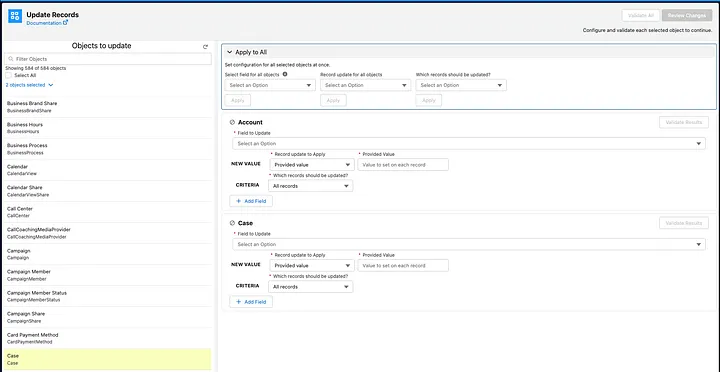Select Campaign Member in the objects list
720x372 pixels.
(107, 275)
